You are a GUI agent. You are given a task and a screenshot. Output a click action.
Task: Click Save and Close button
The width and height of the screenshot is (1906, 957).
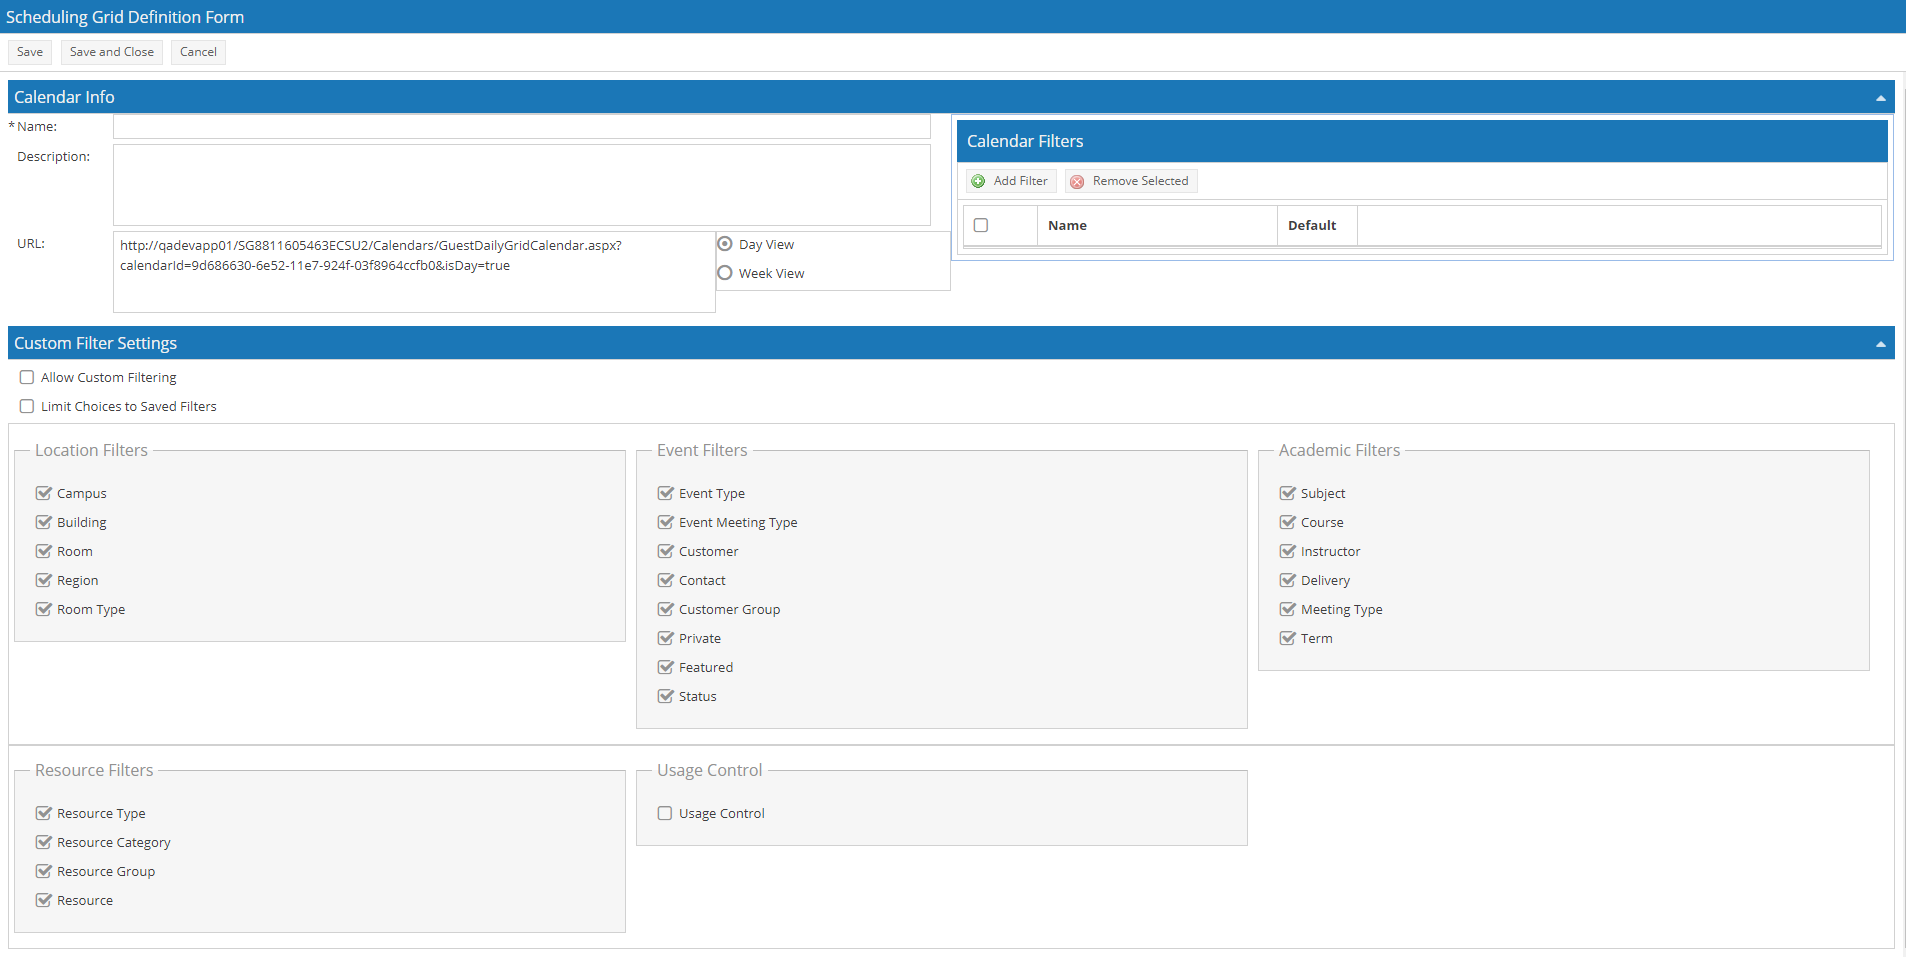click(x=112, y=52)
